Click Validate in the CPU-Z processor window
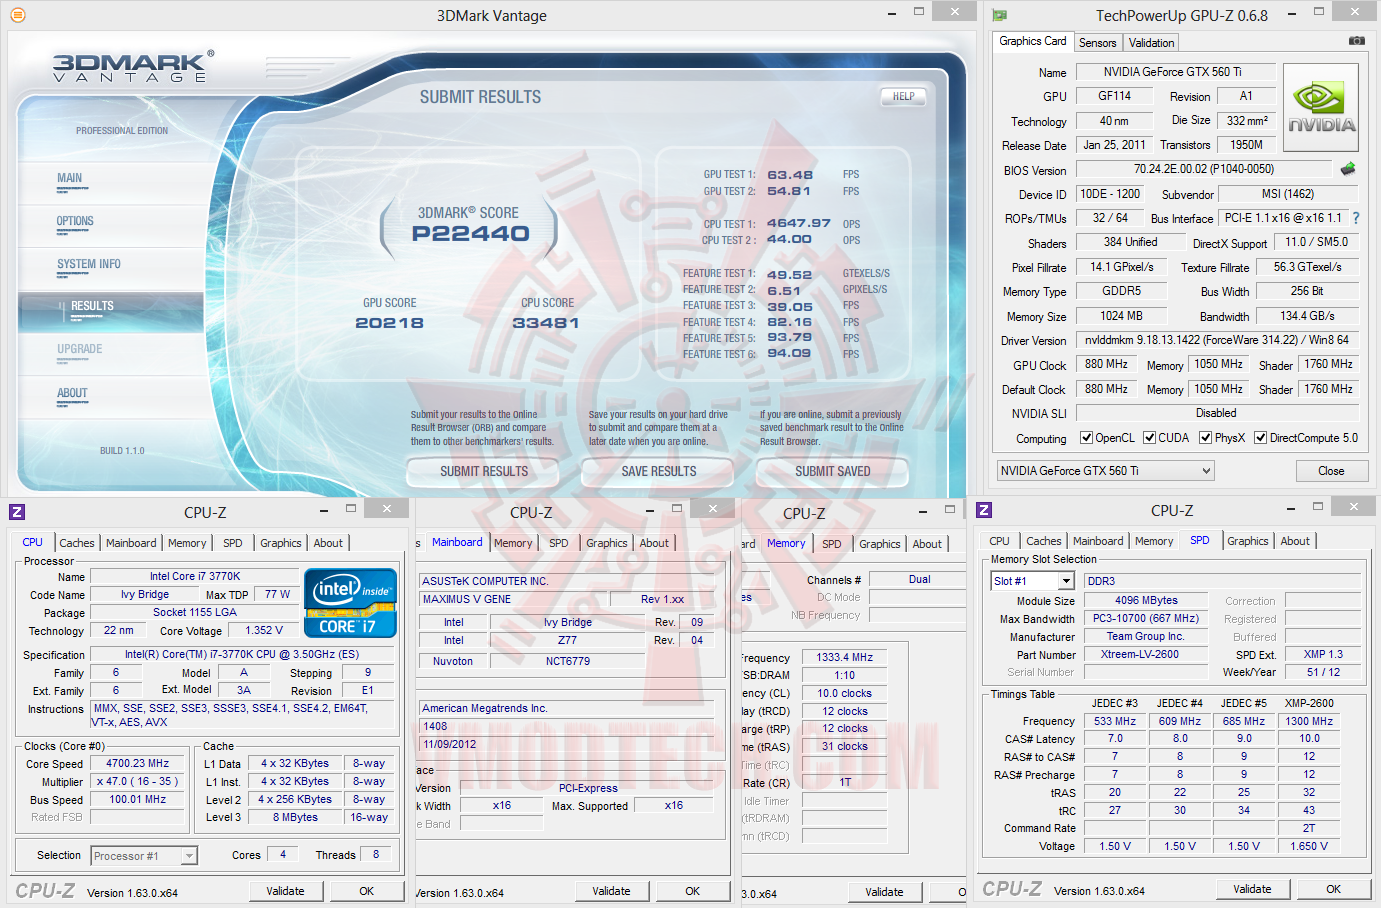This screenshot has width=1381, height=908. pos(285,891)
